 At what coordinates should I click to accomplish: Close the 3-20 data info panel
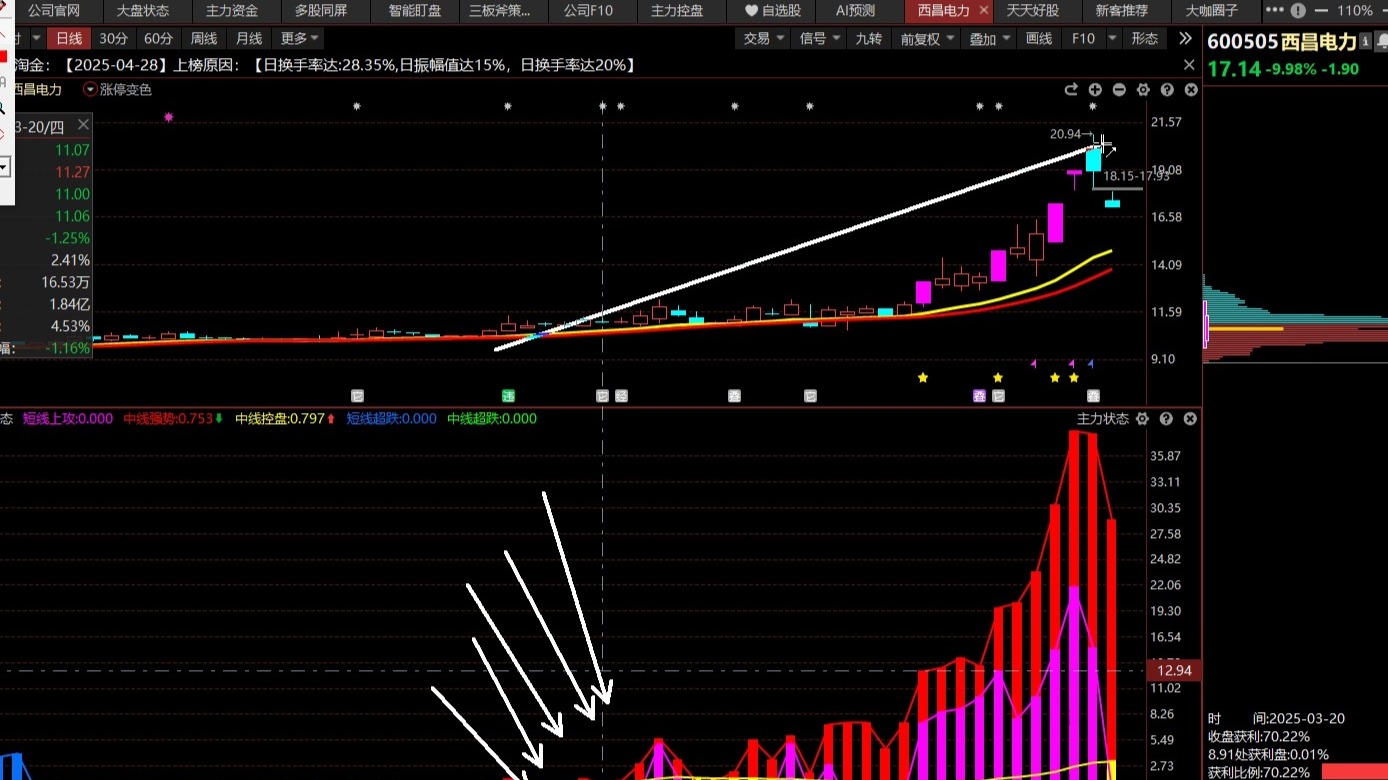[x=83, y=125]
